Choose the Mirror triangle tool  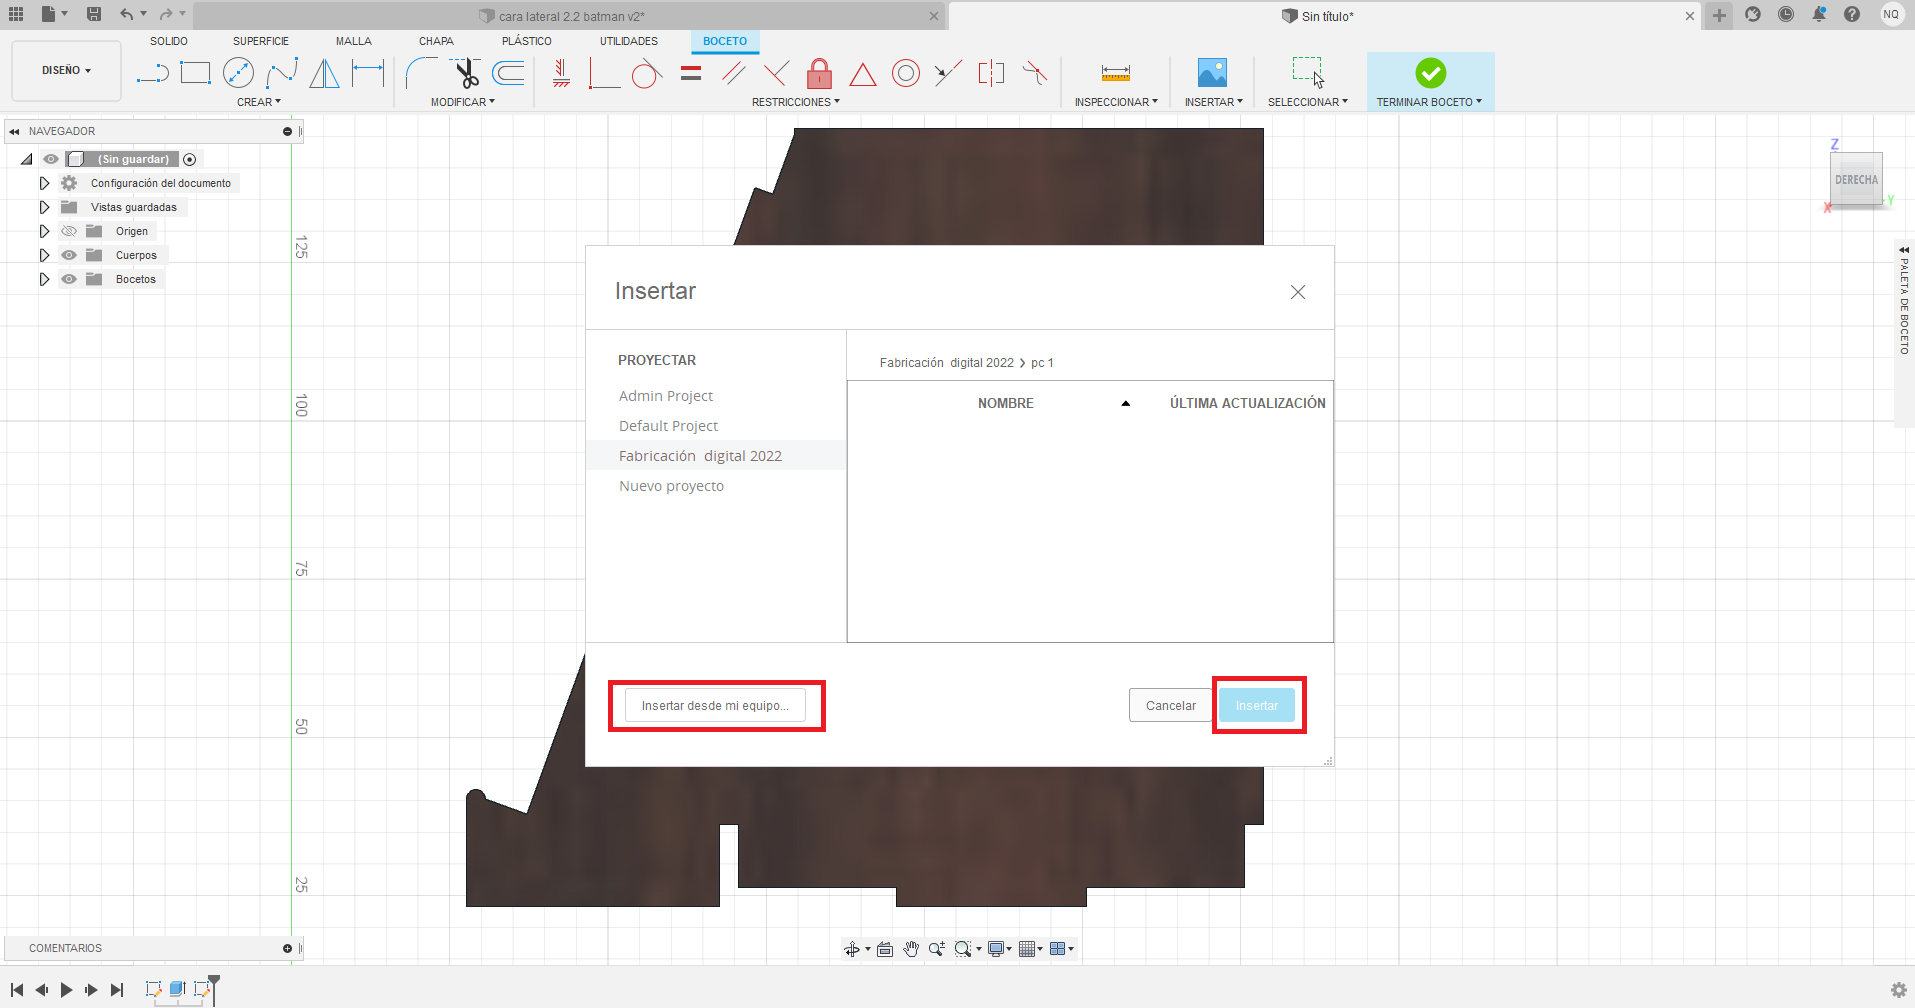[324, 73]
